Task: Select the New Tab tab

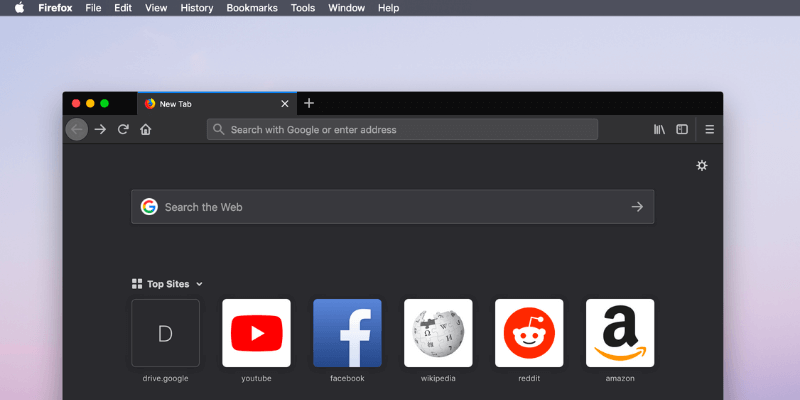Action: (x=217, y=104)
